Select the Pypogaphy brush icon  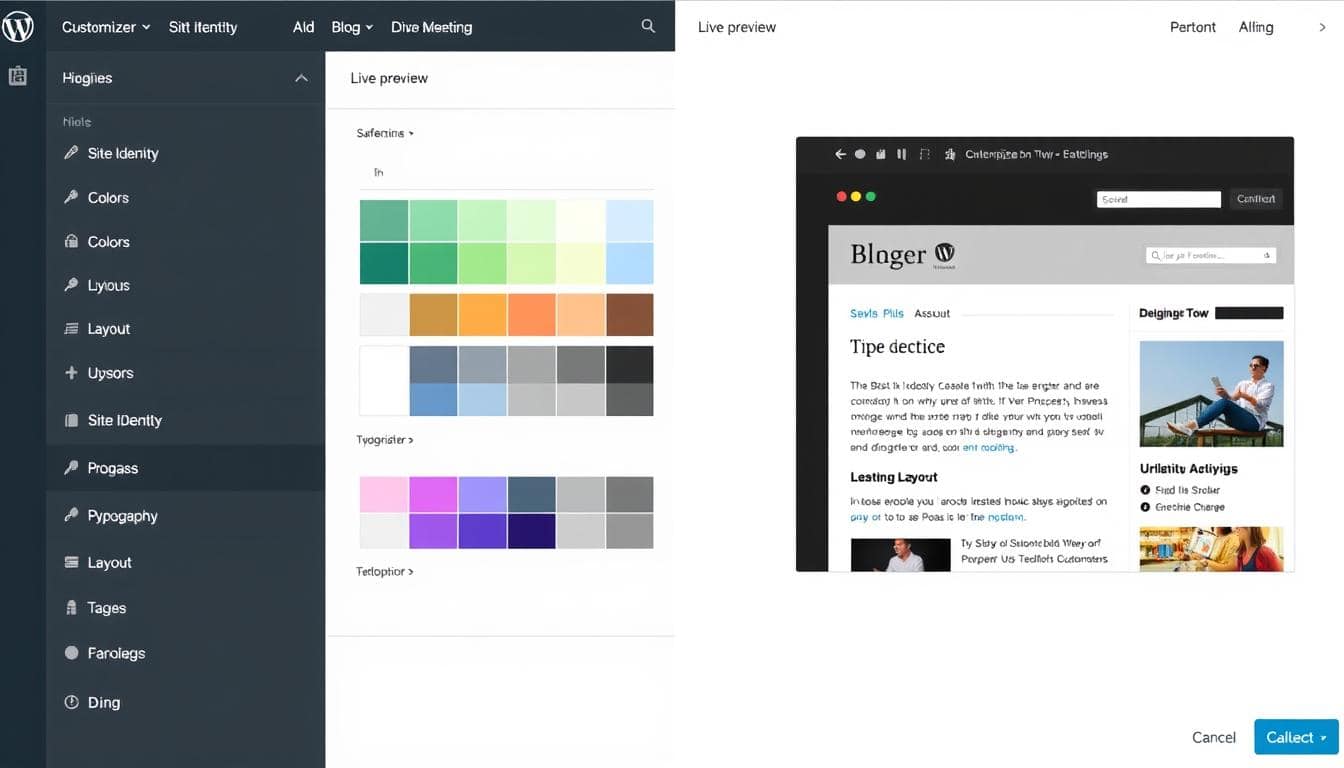pyautogui.click(x=70, y=515)
